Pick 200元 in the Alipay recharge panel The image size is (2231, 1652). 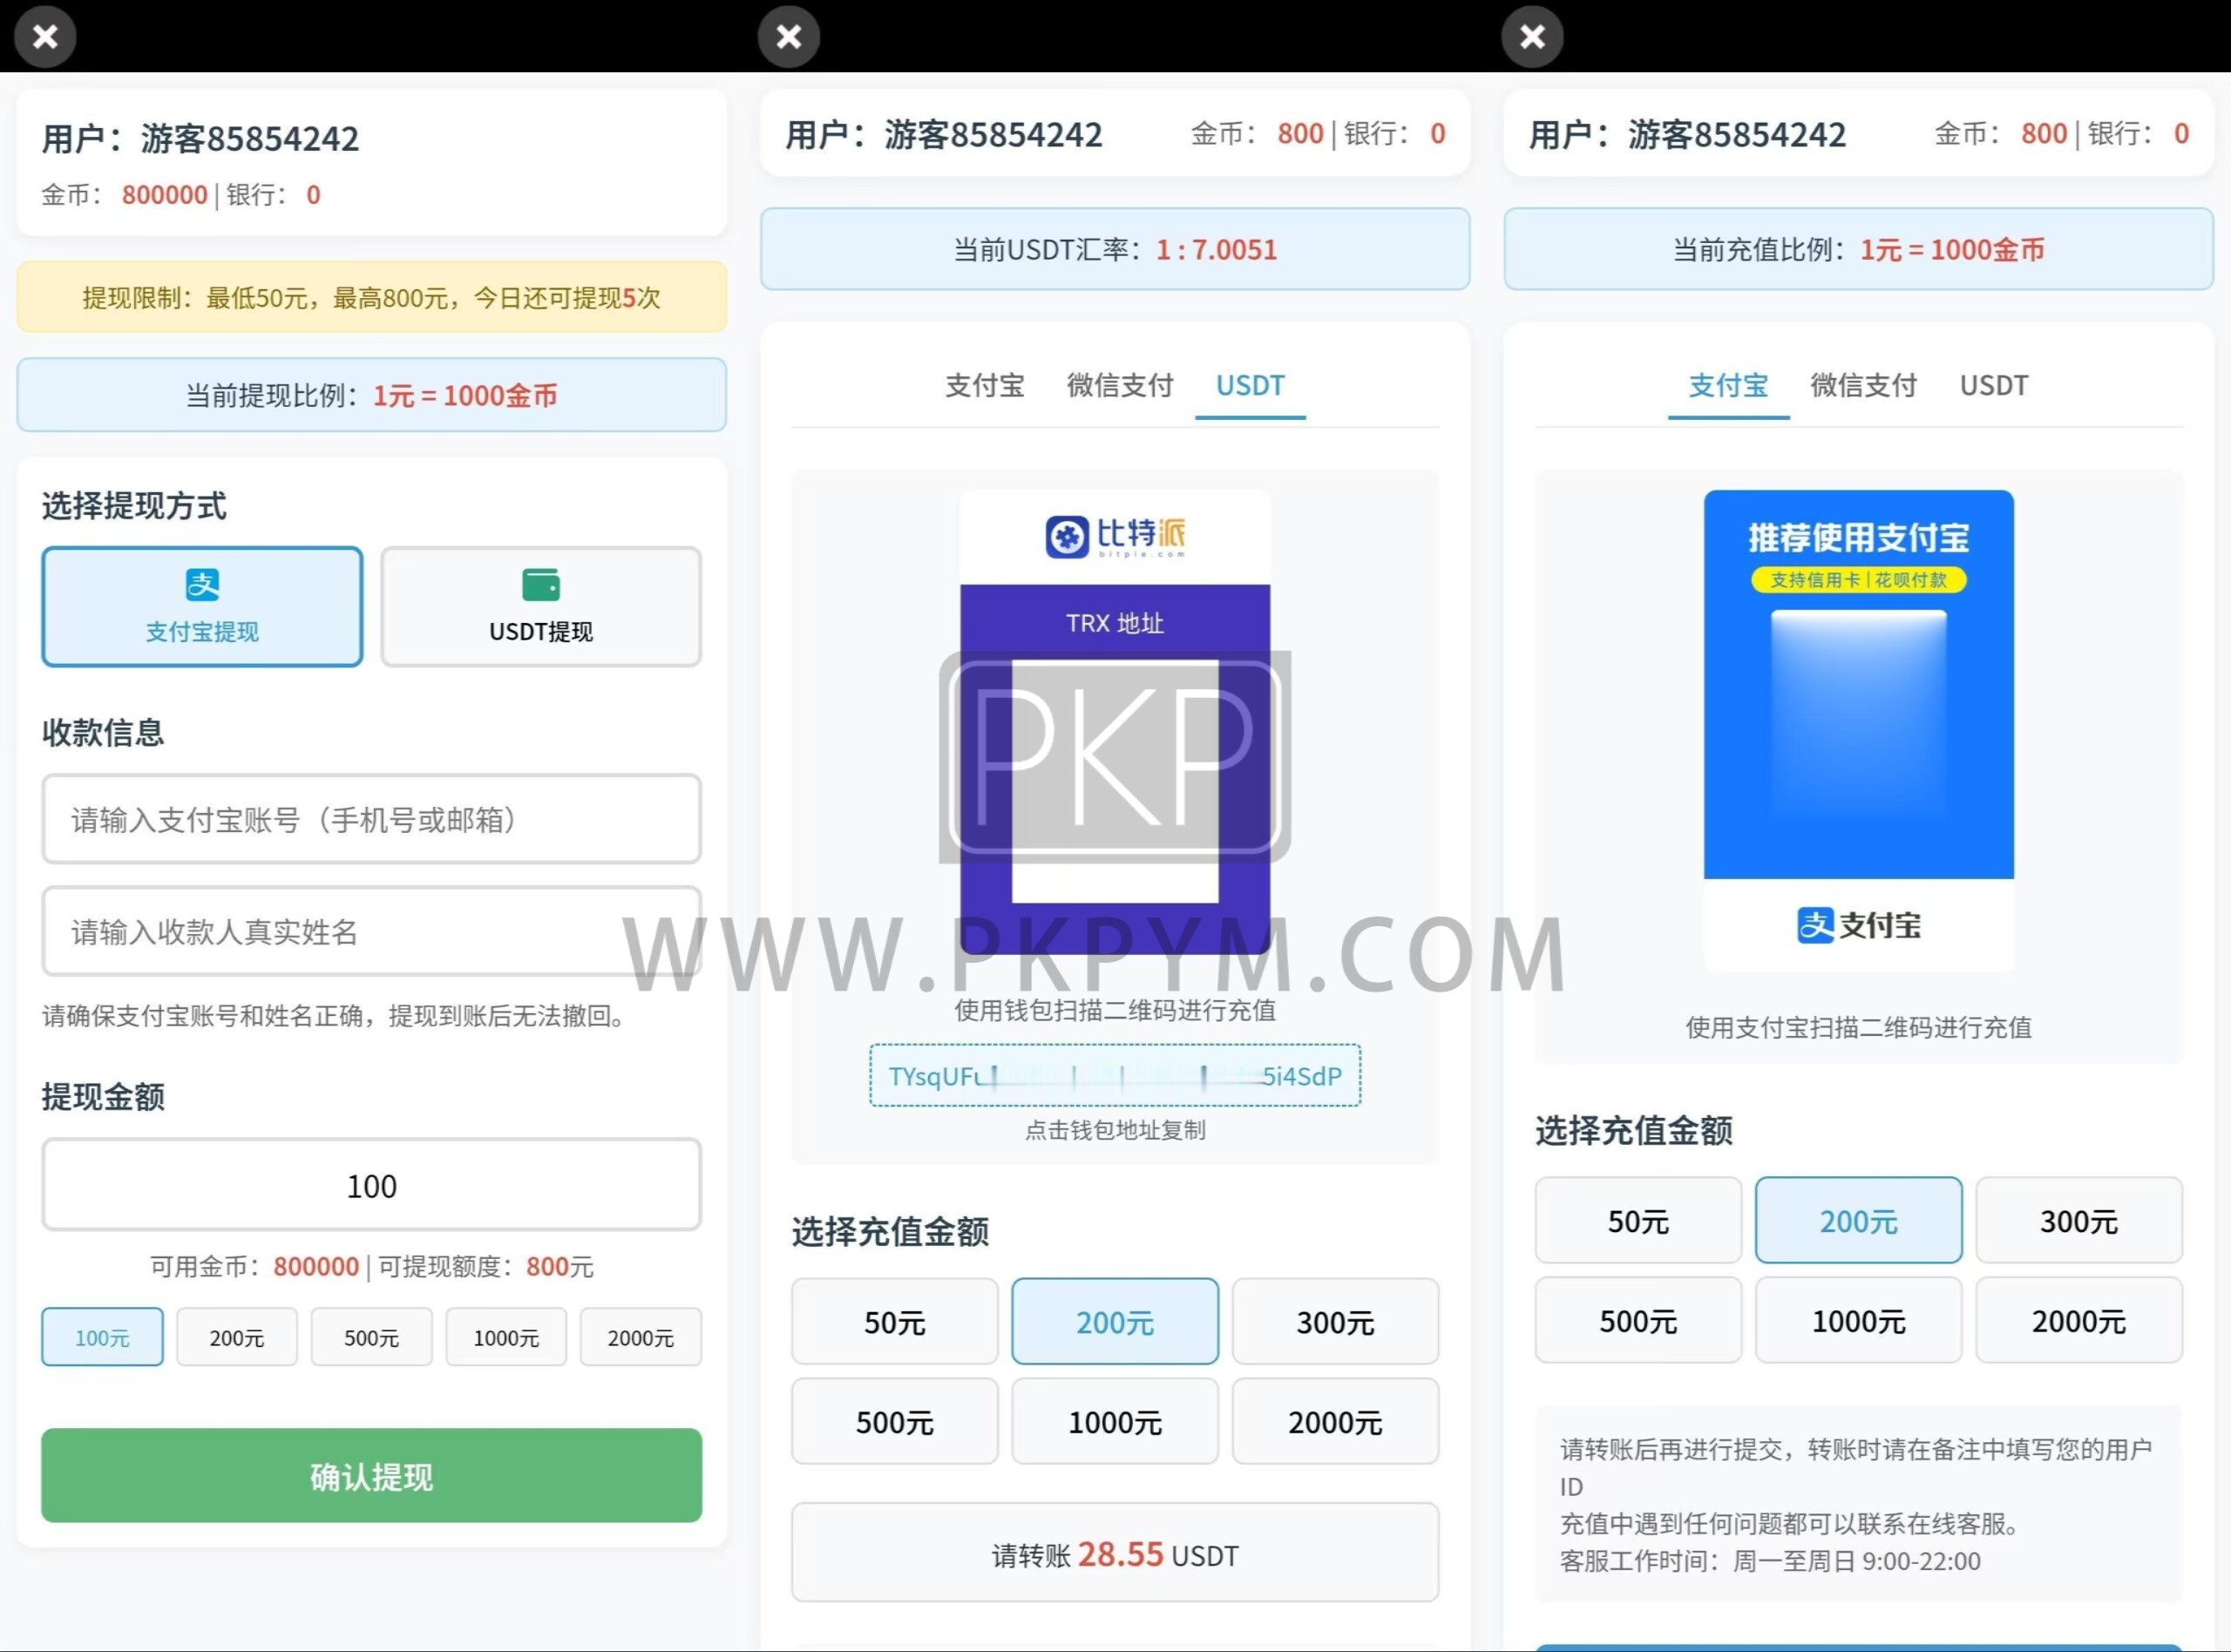point(1859,1220)
